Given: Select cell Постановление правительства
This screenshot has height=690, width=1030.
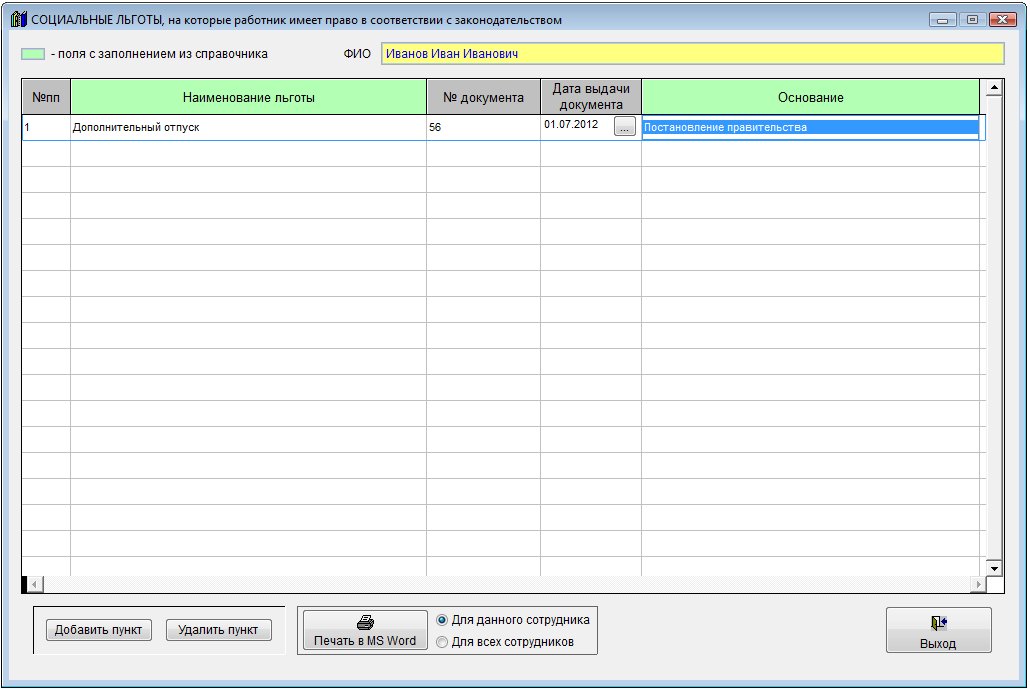Looking at the screenshot, I should click(811, 127).
